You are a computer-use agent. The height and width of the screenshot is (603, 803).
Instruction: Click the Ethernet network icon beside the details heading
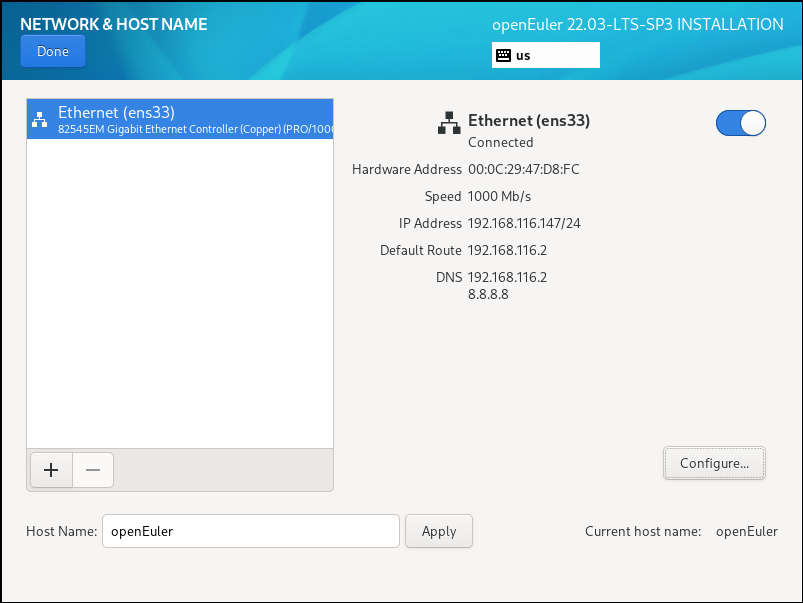tap(449, 123)
